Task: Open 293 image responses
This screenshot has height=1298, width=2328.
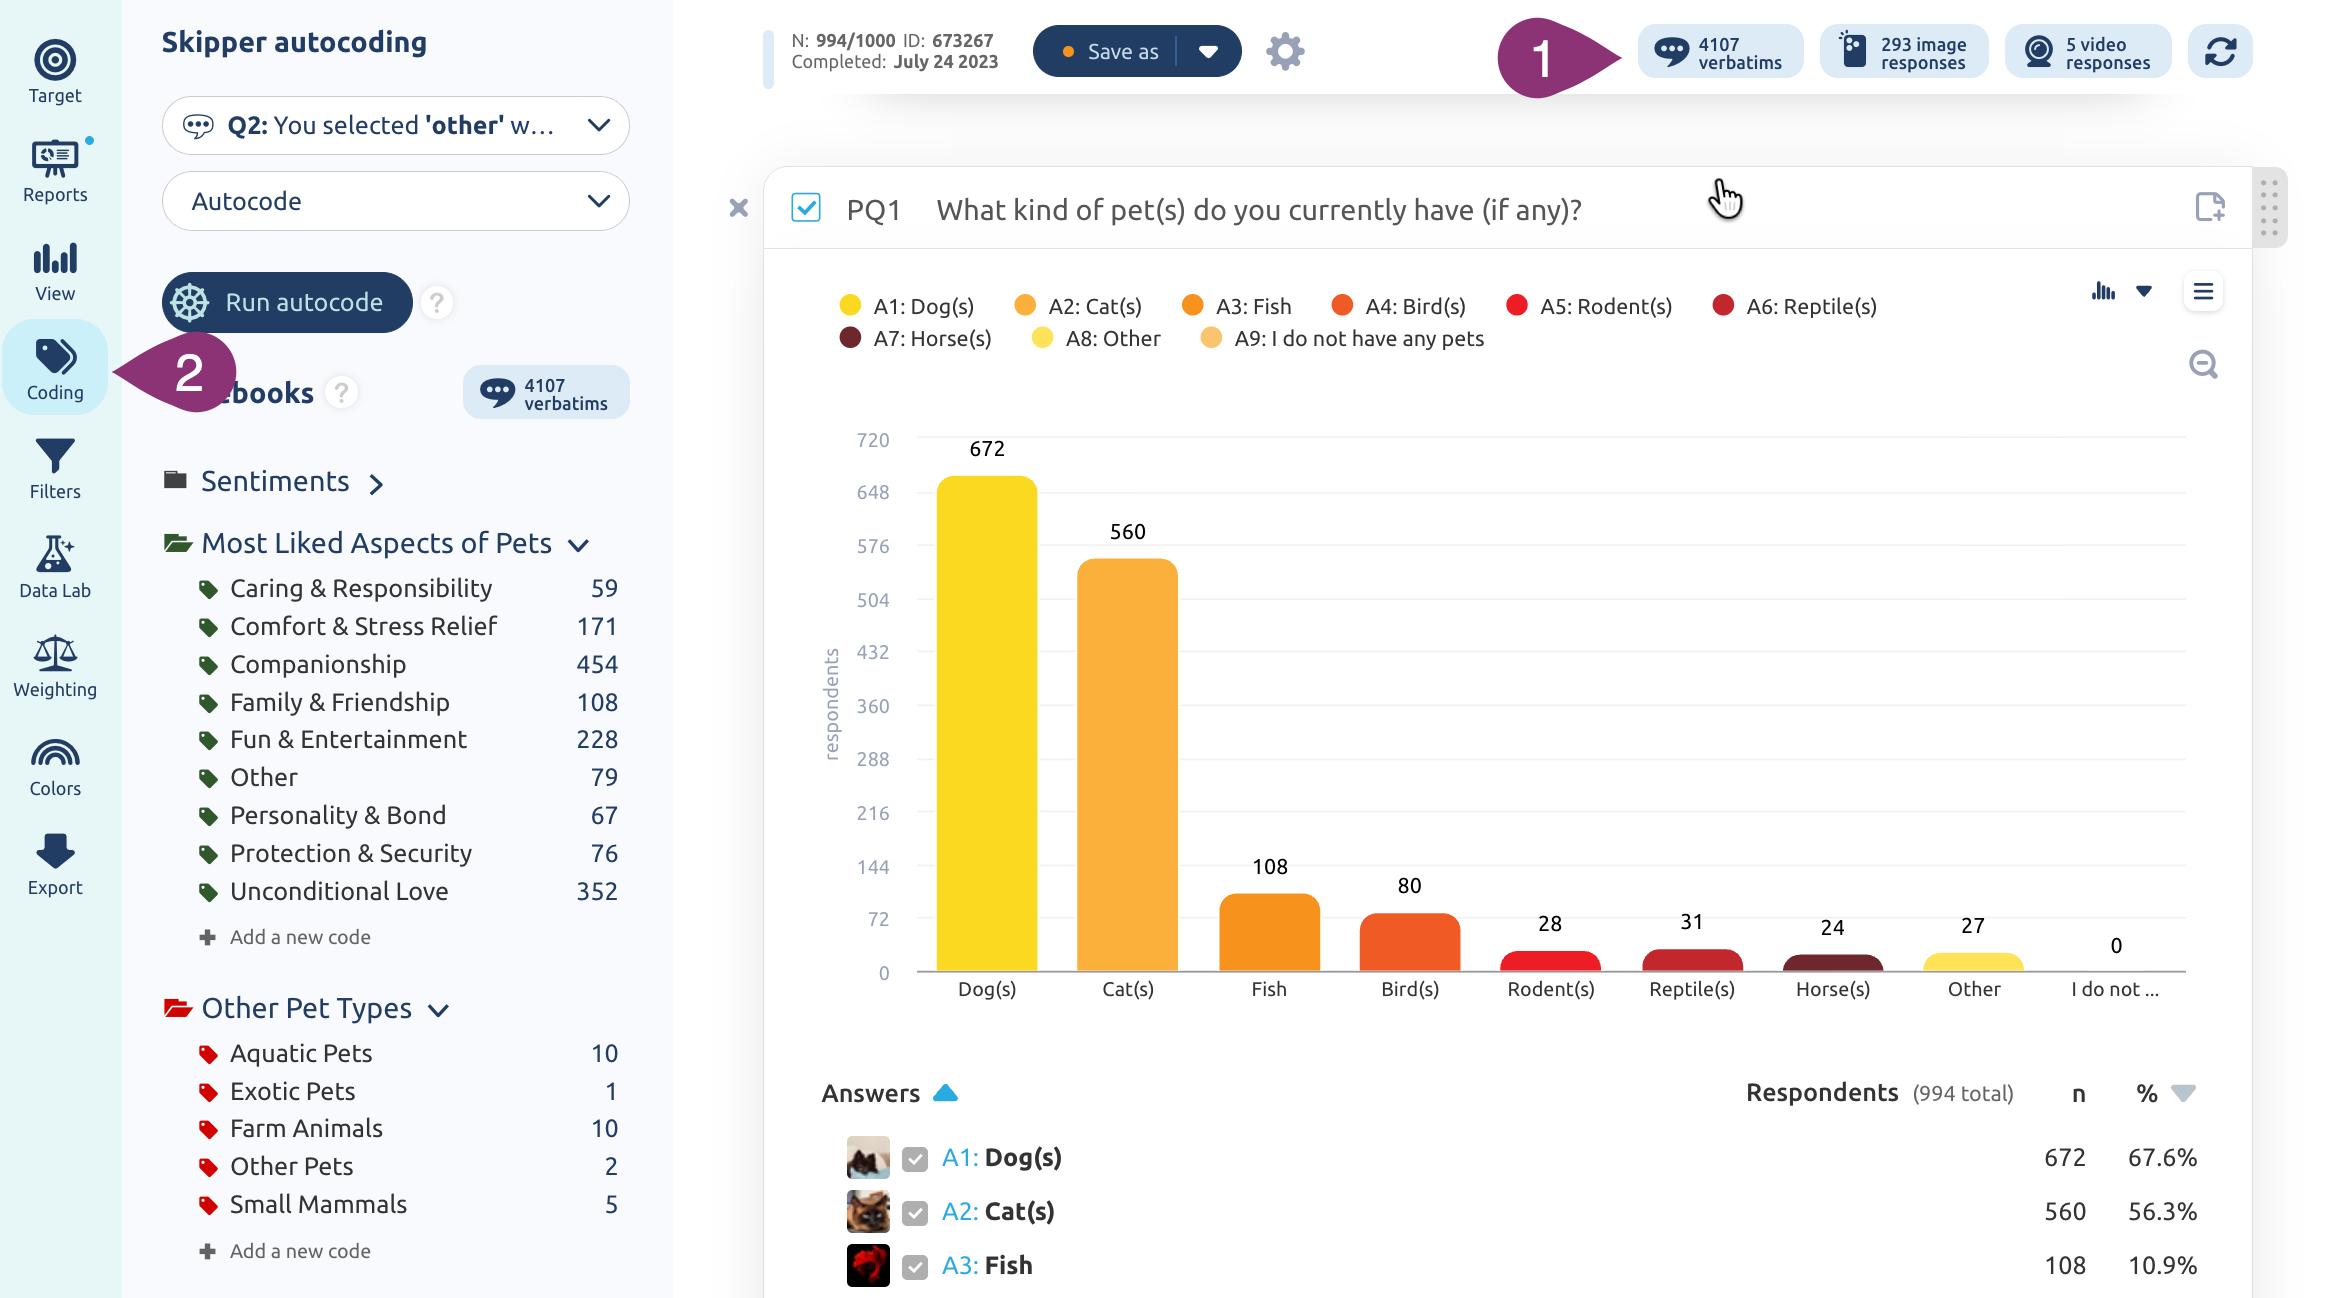Action: click(1904, 51)
